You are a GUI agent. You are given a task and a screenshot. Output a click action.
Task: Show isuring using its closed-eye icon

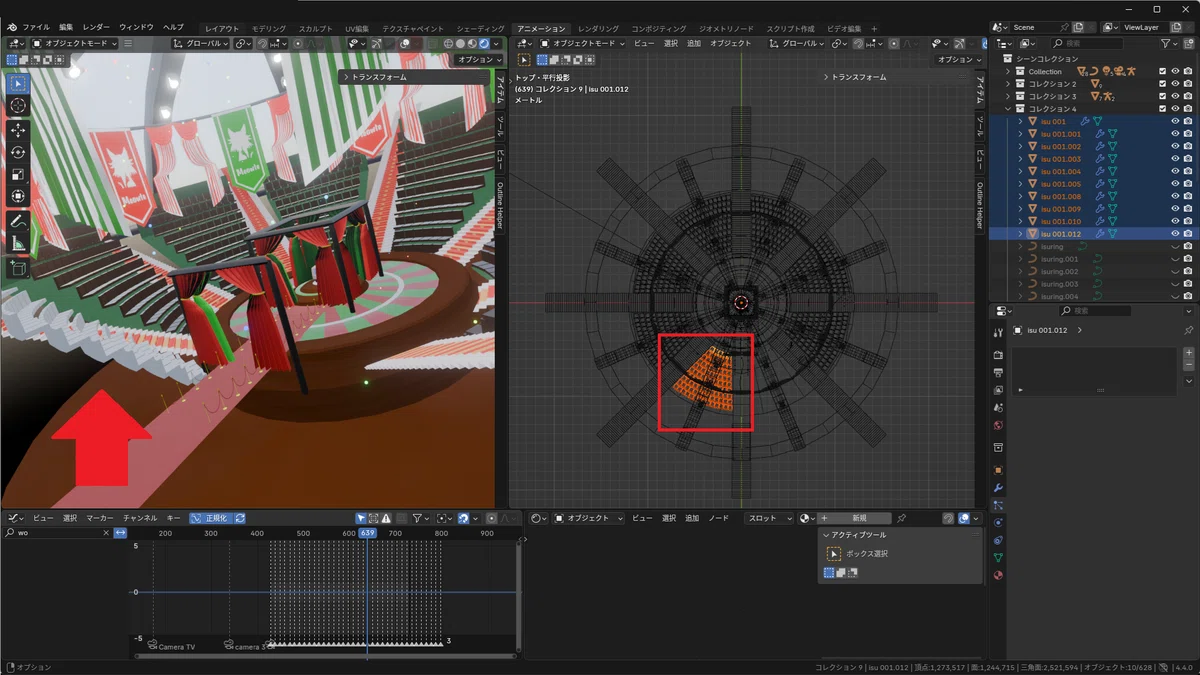pyautogui.click(x=1174, y=246)
